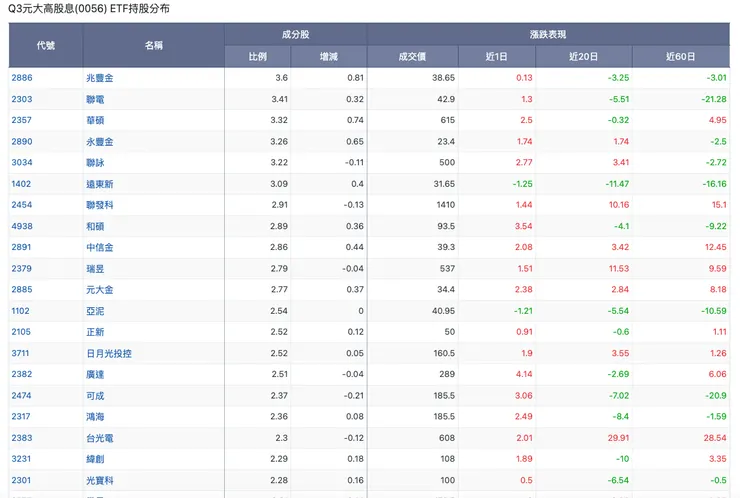Image resolution: width=740 pixels, height=498 pixels.
Task: Open stock code link 2885
Action: (x=22, y=289)
